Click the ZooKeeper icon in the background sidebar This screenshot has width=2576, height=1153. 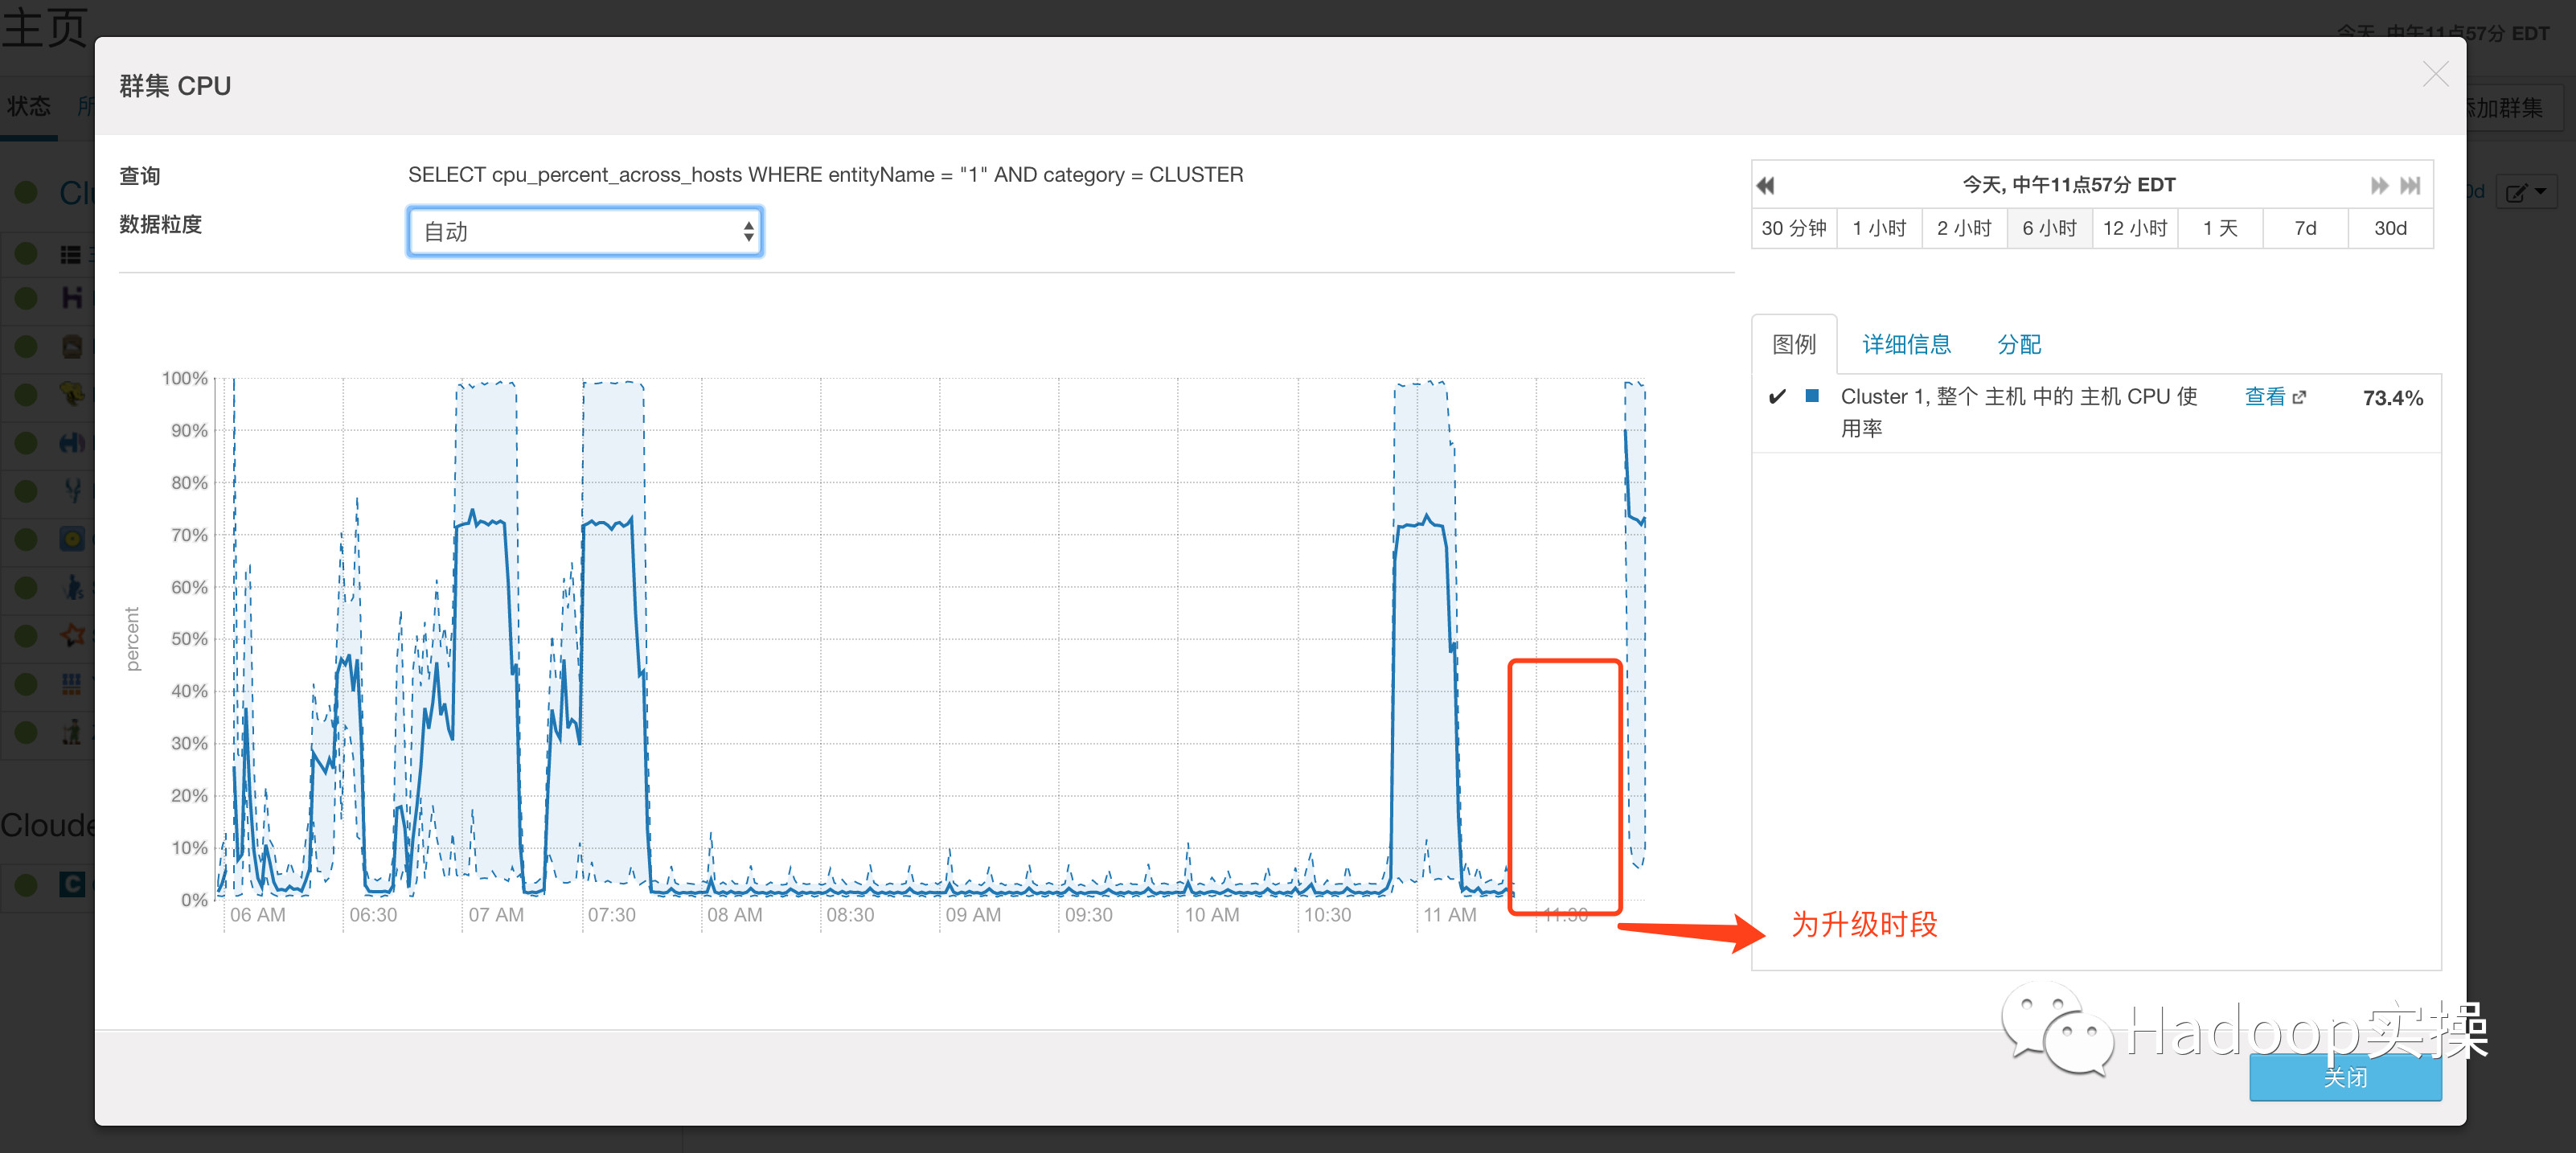72,732
